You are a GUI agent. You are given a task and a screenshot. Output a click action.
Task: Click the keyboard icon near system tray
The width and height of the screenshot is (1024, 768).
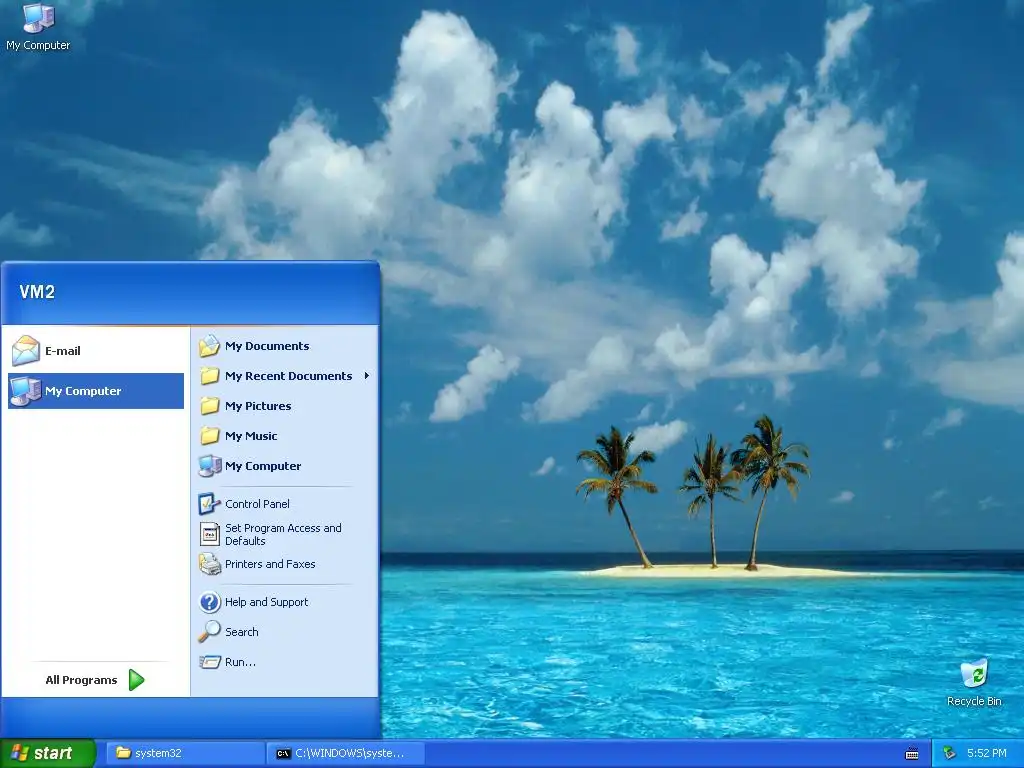point(912,754)
